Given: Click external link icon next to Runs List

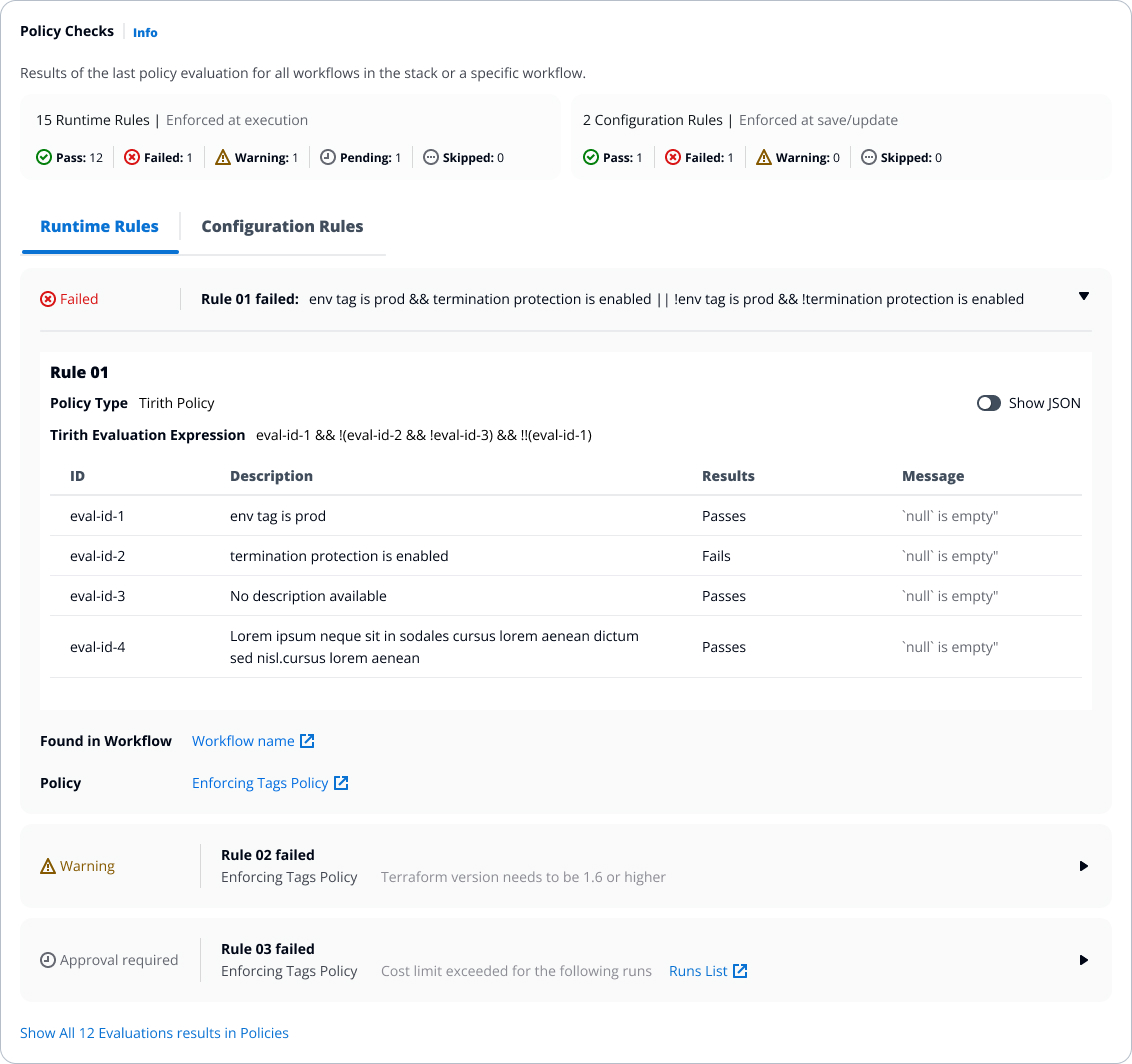Looking at the screenshot, I should (740, 971).
